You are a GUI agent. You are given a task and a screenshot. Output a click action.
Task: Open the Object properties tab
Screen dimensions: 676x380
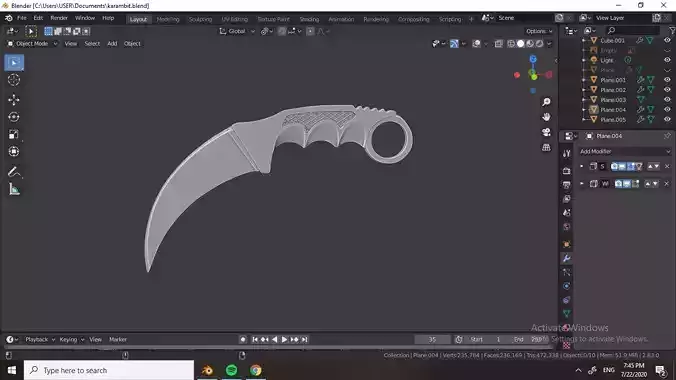566,244
